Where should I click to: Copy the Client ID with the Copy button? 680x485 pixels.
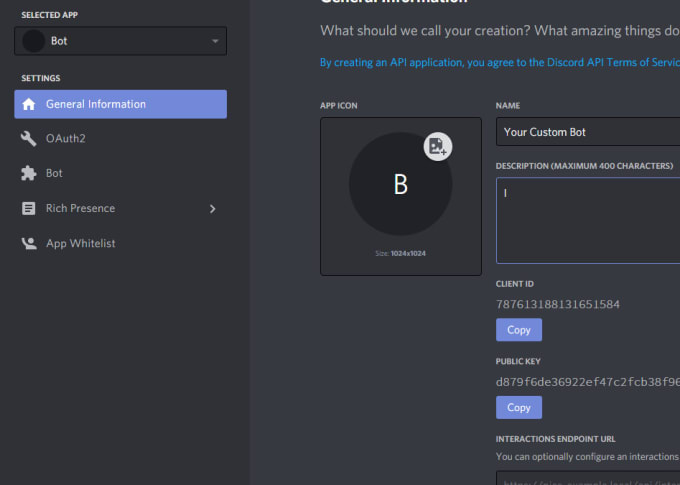click(519, 330)
